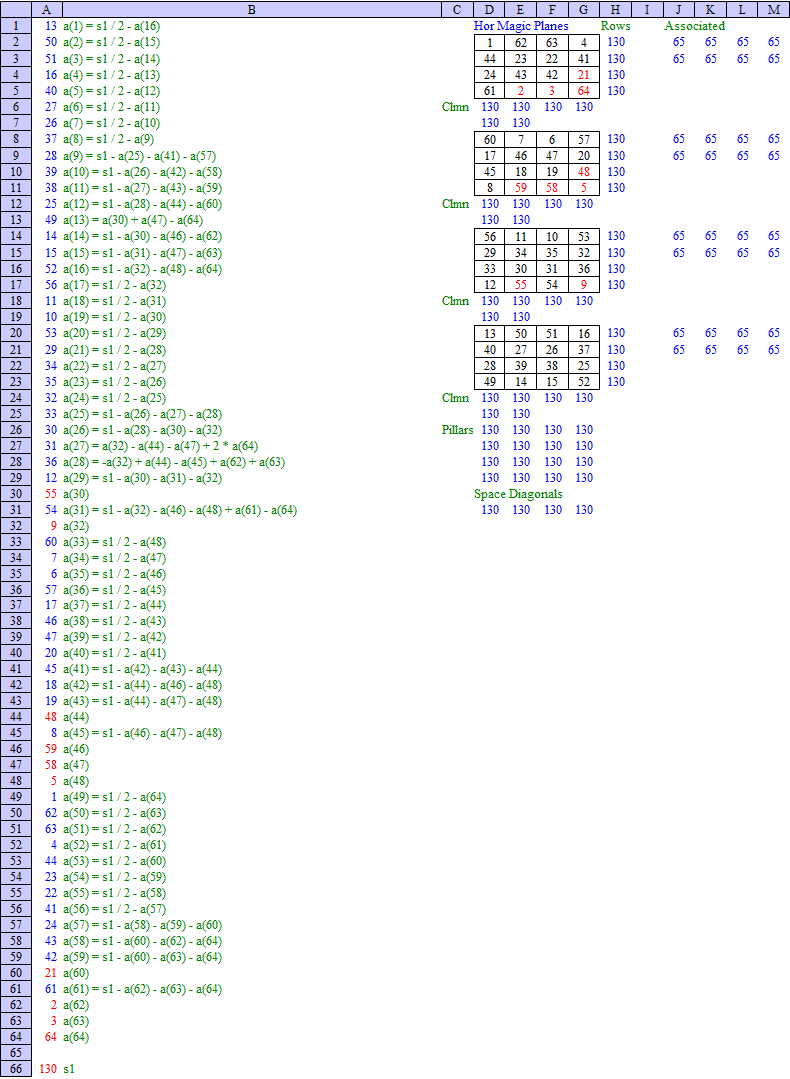Click formula 'a(33) = s1 / 2 - a(48)'
This screenshot has height=1079, width=790.
(114, 542)
